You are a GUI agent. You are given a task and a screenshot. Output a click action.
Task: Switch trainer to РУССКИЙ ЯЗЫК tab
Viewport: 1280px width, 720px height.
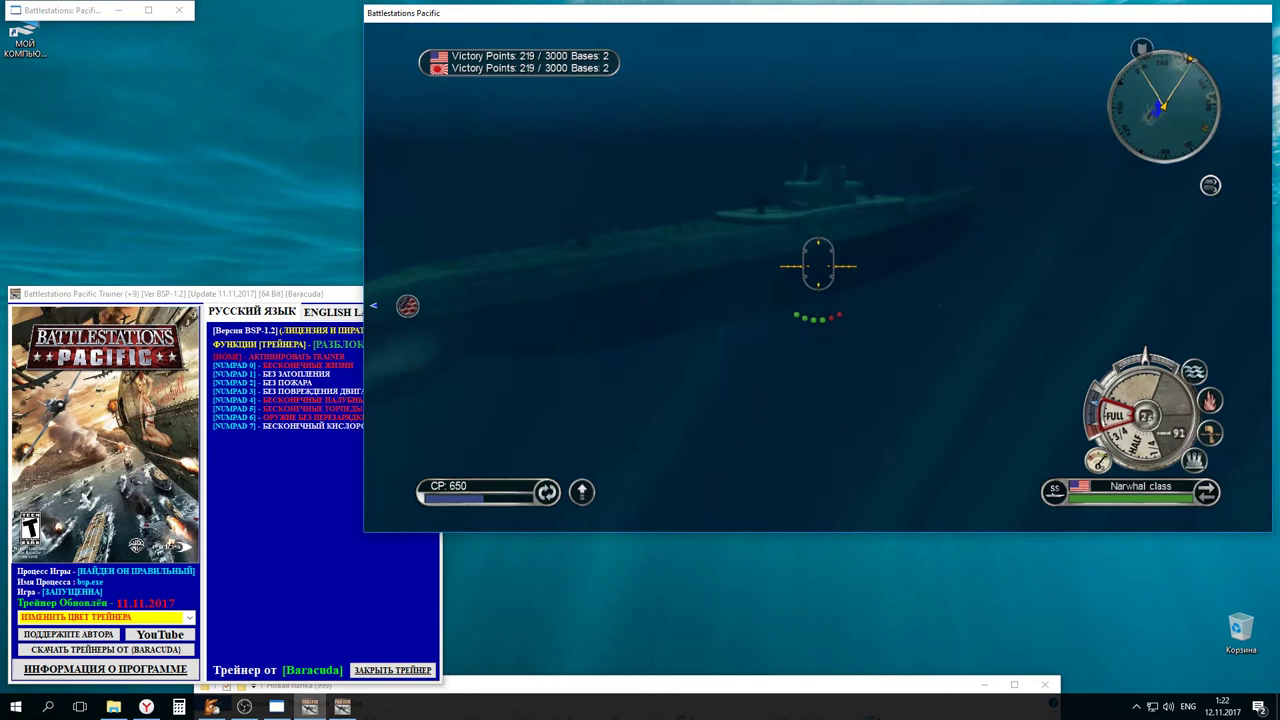pos(252,311)
